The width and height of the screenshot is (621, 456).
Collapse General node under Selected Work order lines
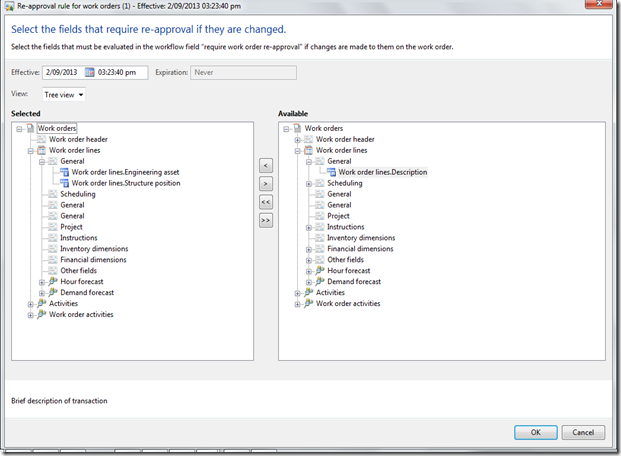(42, 161)
